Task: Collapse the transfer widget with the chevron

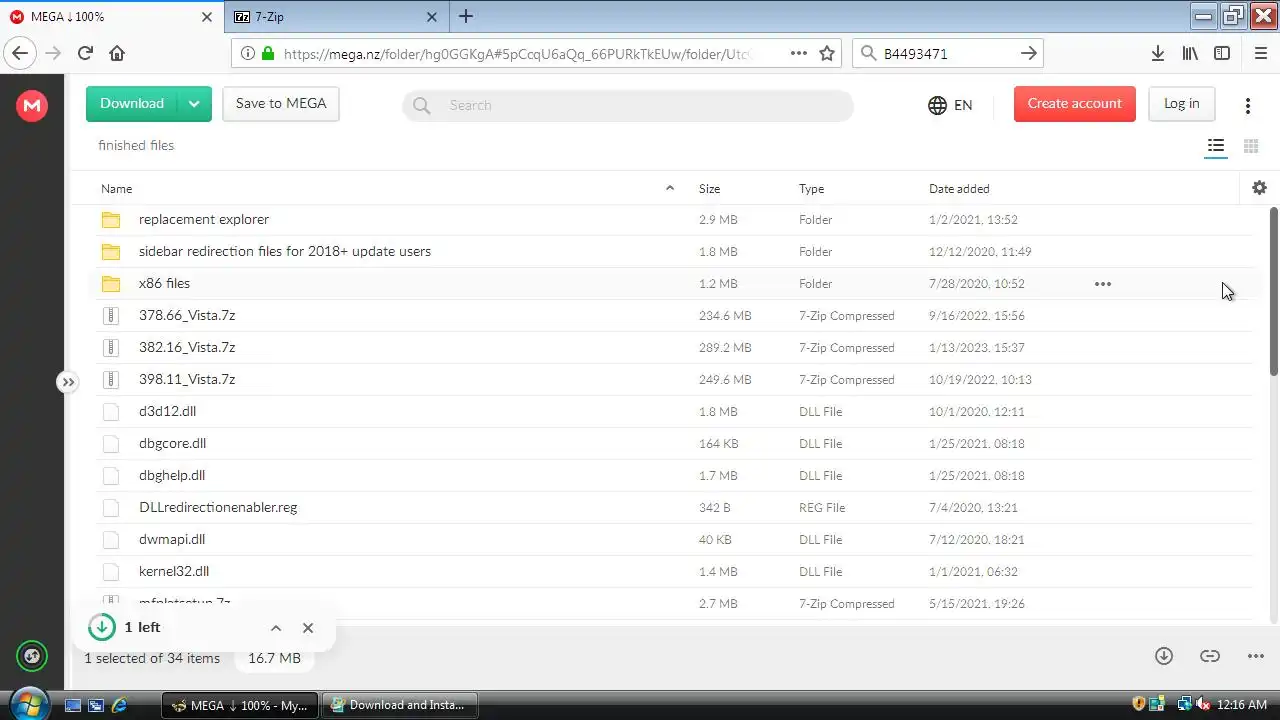Action: point(276,628)
